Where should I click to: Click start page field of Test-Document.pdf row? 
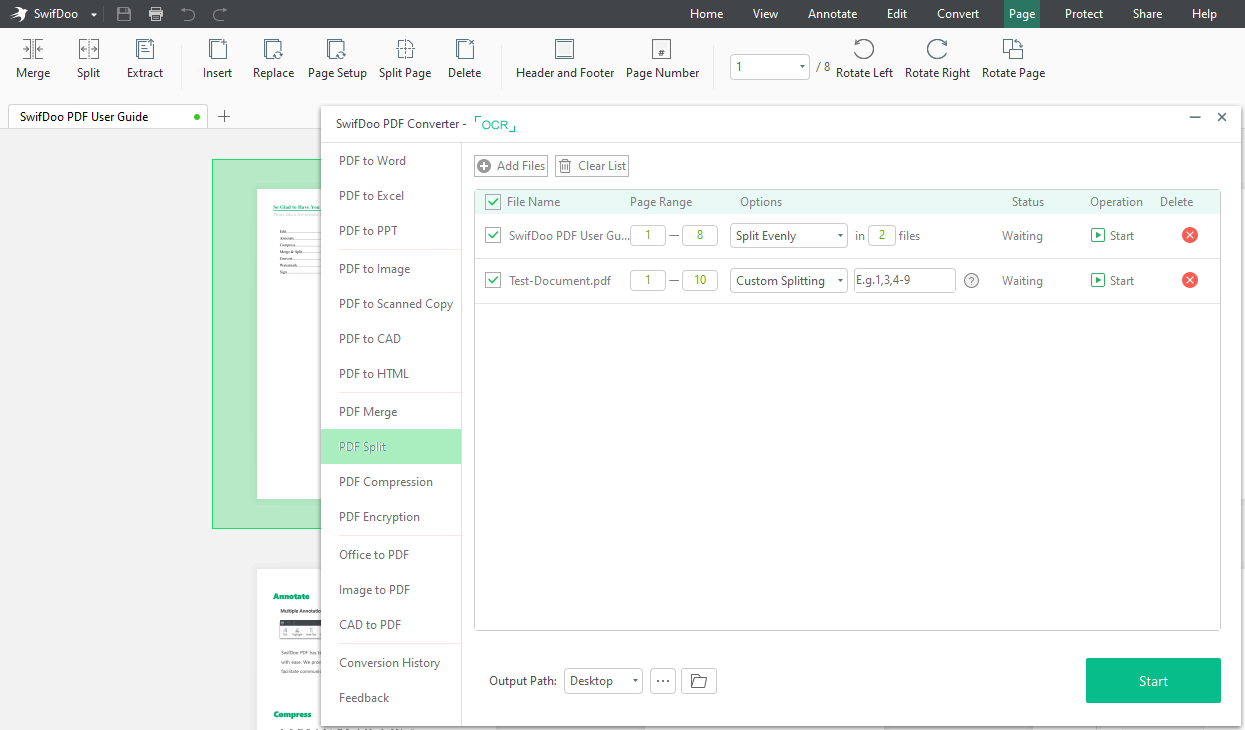click(x=648, y=281)
